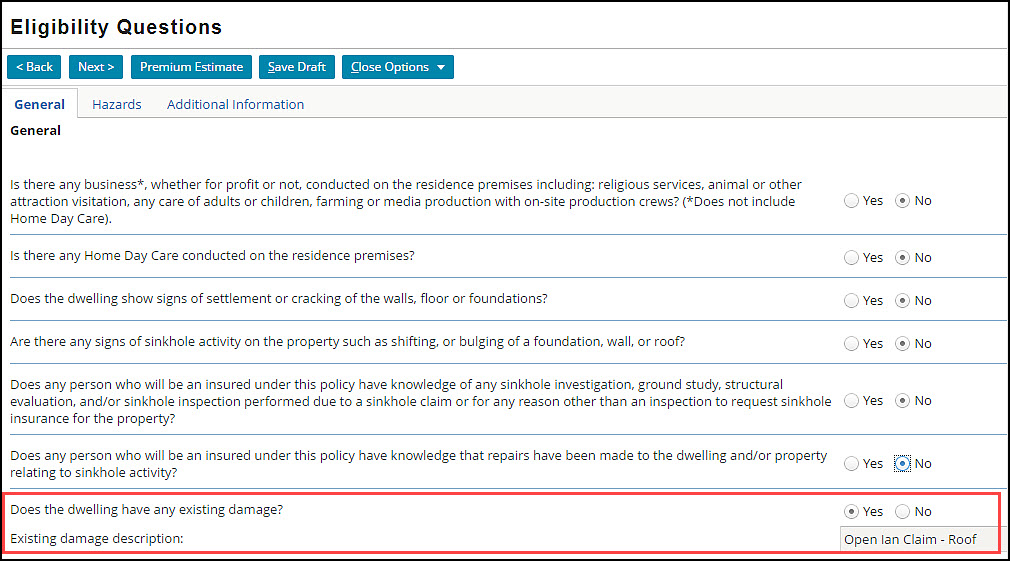Expand the Close Options dropdown
This screenshot has height=561, width=1010.
[398, 67]
